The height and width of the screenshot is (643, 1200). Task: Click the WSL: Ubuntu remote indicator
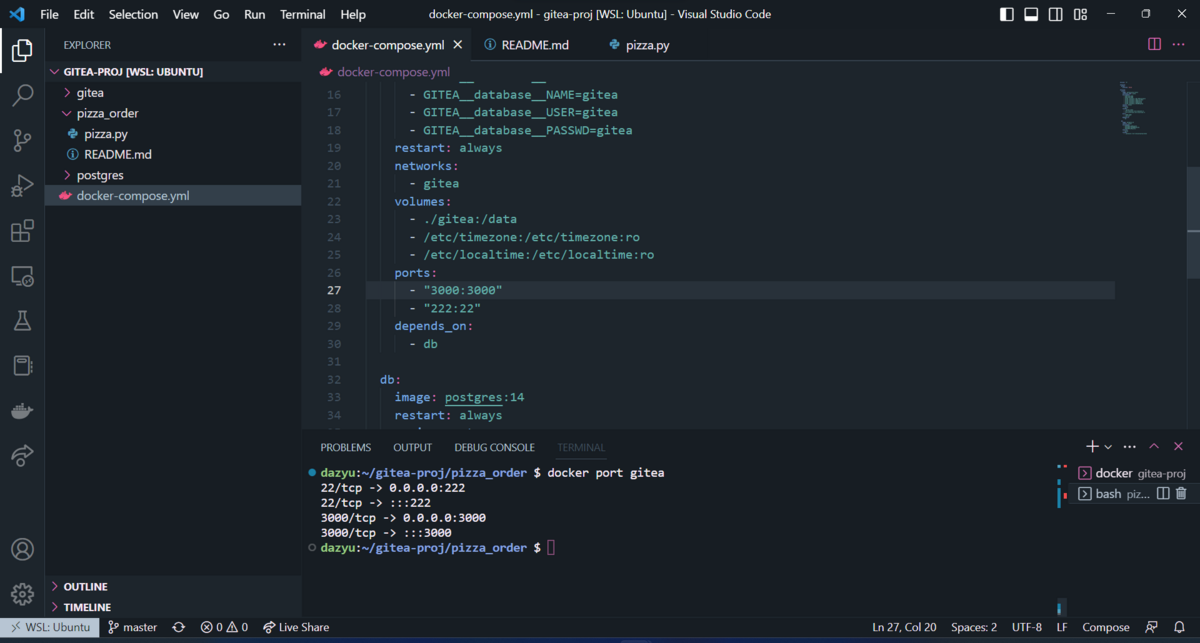pos(49,627)
